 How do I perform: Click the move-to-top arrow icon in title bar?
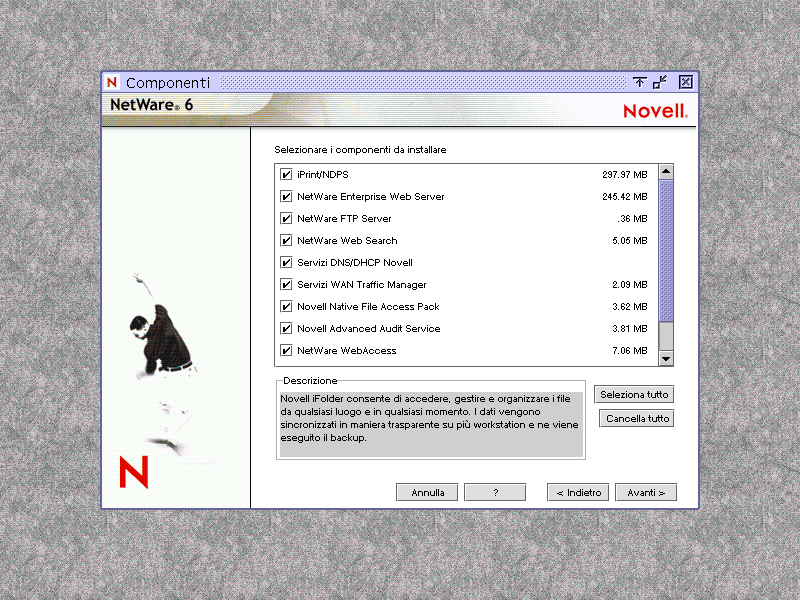tap(639, 82)
